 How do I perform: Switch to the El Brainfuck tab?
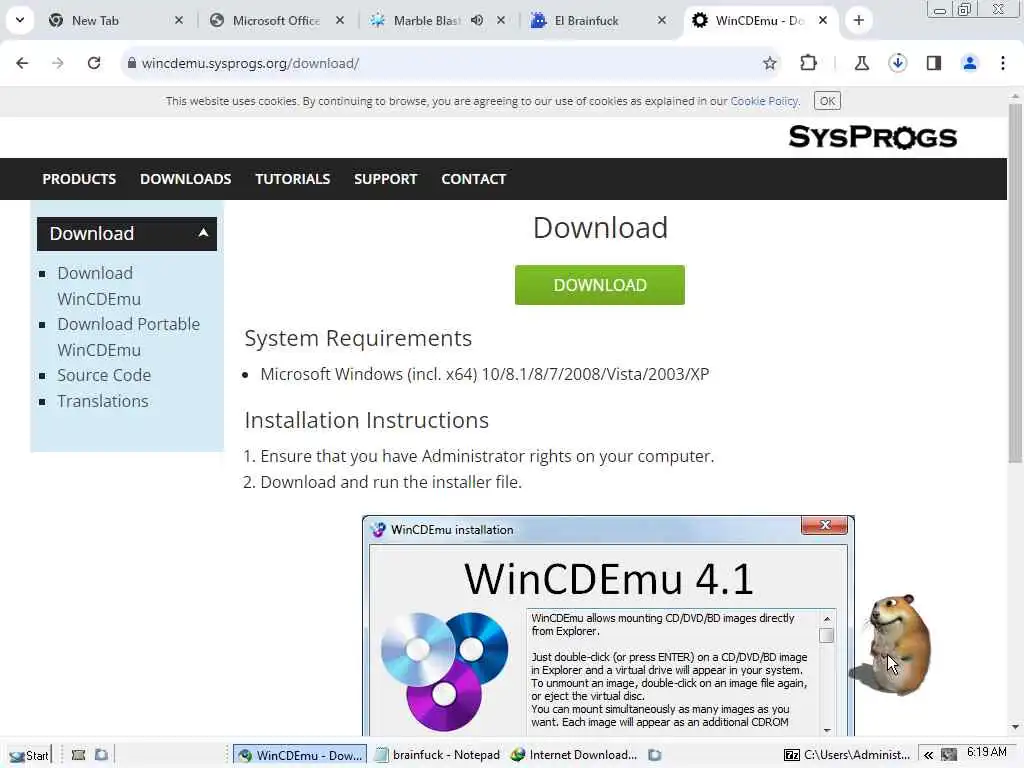[588, 20]
